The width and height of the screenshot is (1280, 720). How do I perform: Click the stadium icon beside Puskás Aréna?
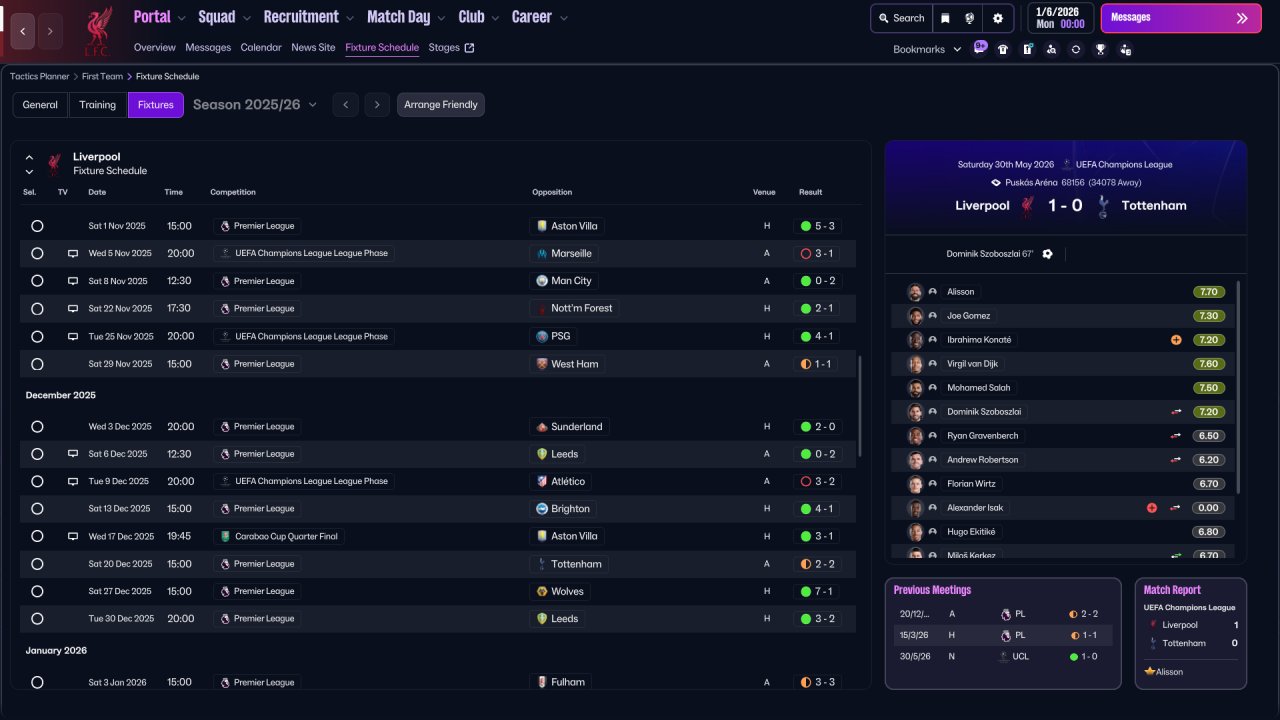[996, 183]
